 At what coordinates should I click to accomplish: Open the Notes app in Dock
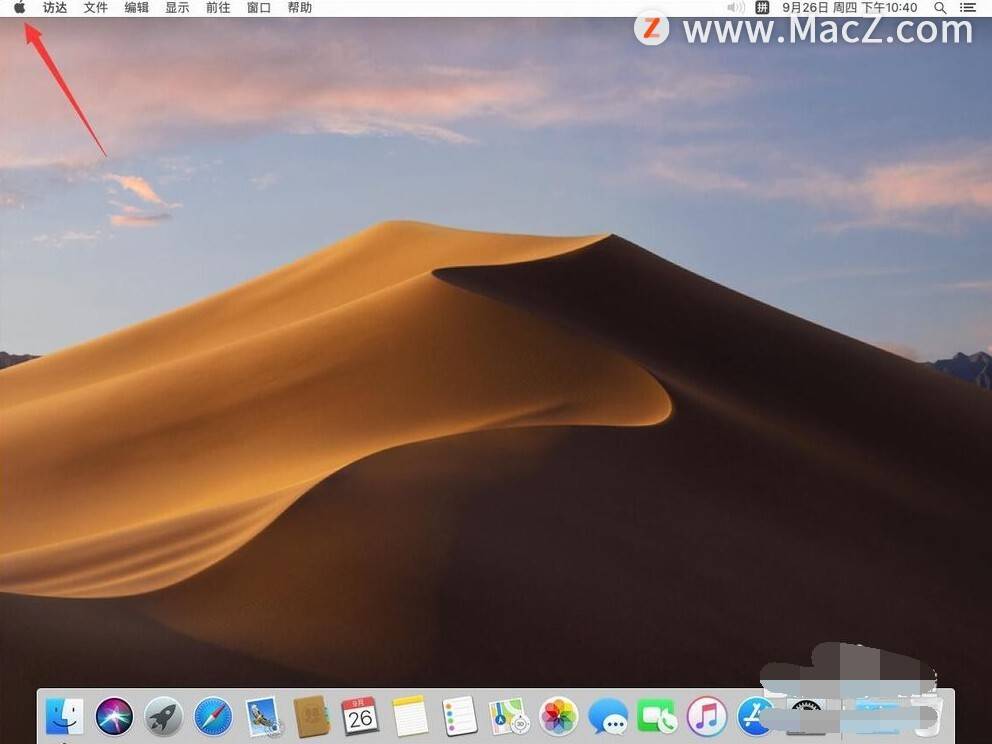coord(410,716)
